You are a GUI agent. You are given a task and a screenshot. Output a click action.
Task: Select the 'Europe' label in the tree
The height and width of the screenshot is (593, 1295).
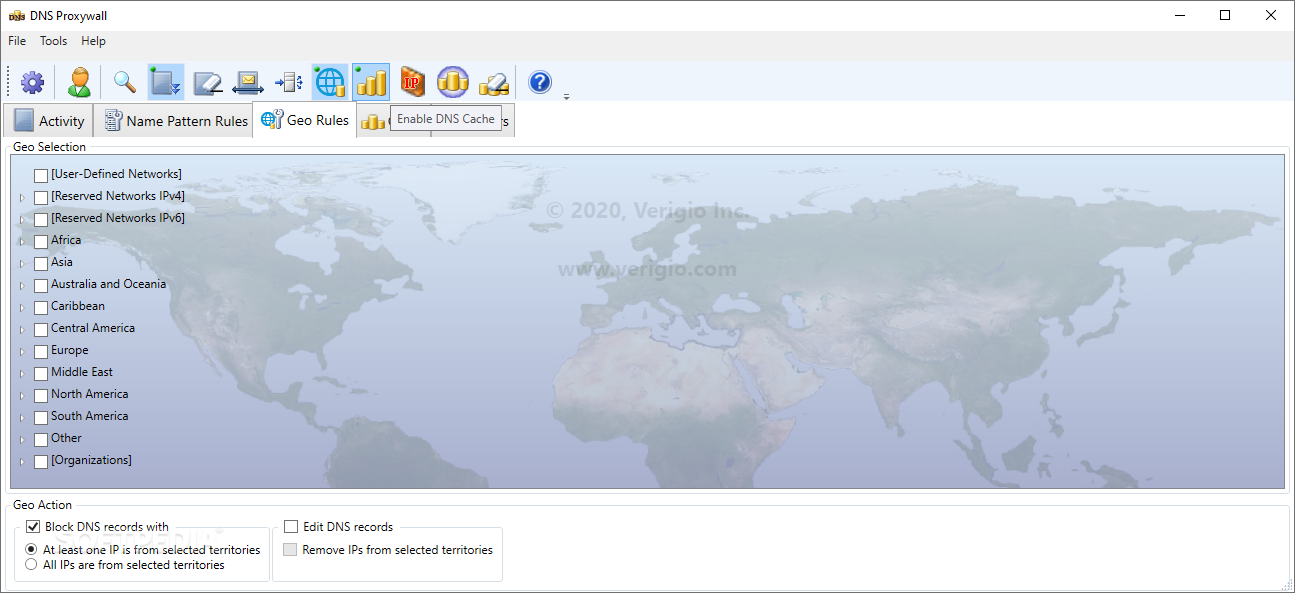[x=70, y=350]
